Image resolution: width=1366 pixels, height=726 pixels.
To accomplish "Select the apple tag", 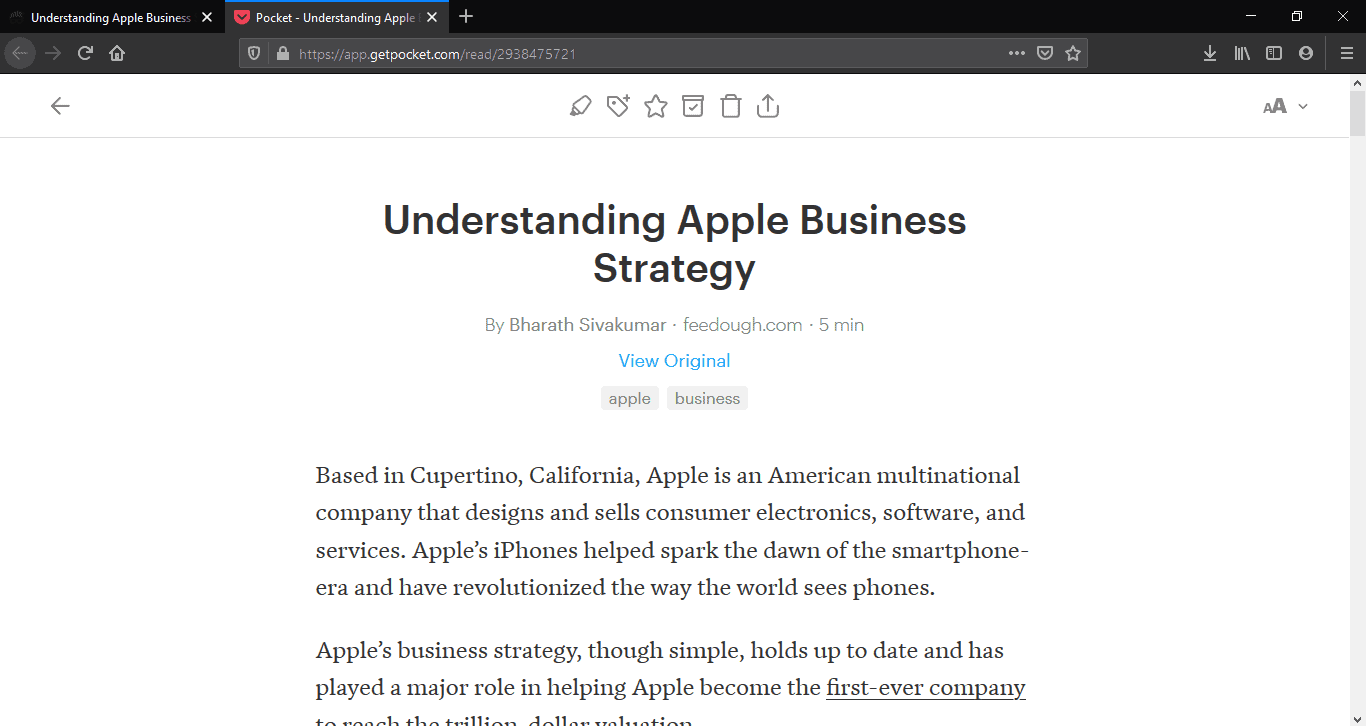I will click(630, 399).
